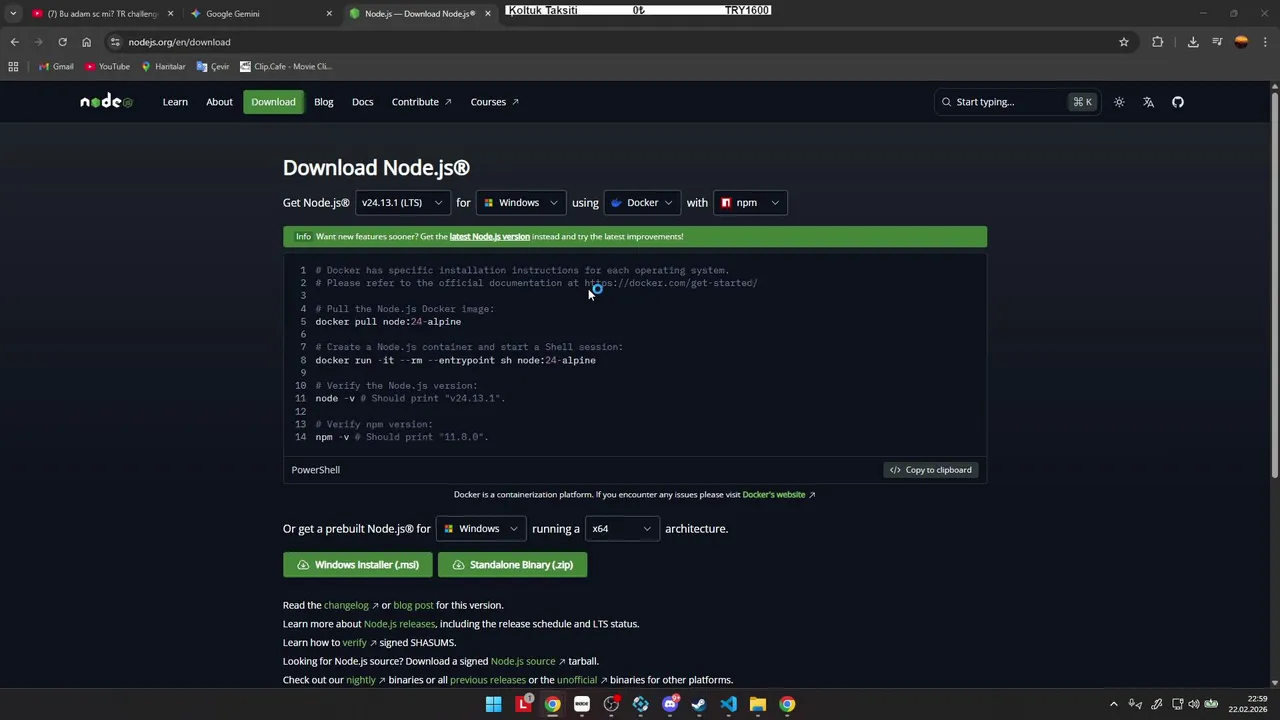Open the Docker install method dropdown

[642, 203]
